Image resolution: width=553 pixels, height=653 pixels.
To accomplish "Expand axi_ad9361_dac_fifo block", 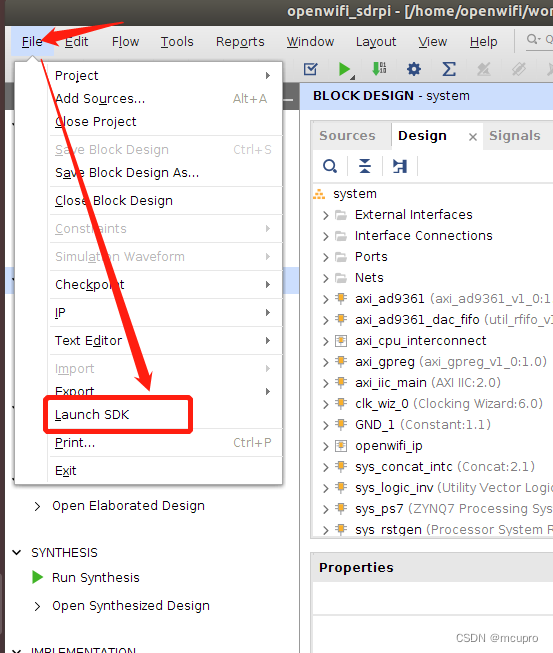I will click(326, 320).
